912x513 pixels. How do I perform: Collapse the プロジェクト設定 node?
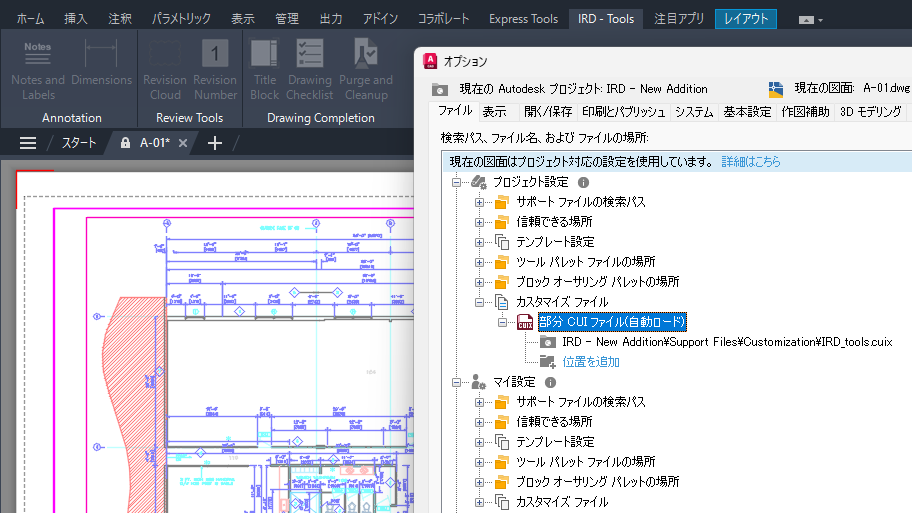click(x=457, y=183)
